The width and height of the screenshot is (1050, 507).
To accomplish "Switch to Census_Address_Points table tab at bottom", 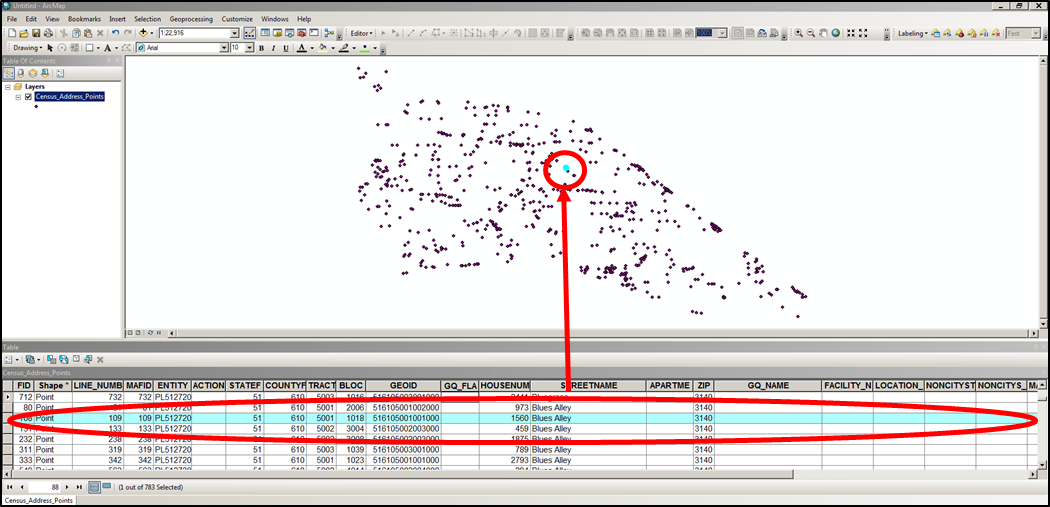I will click(39, 499).
